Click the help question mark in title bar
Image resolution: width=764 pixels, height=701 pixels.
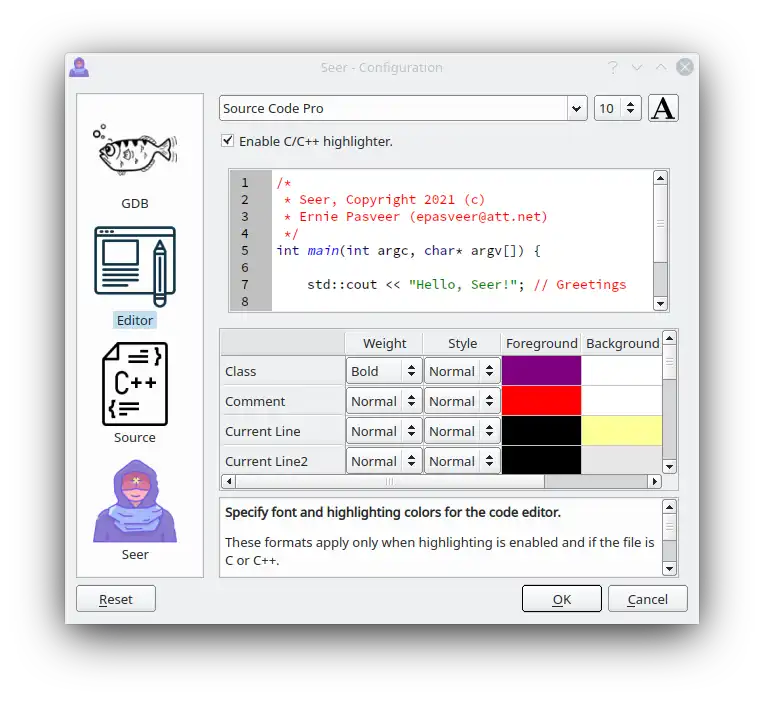click(x=612, y=67)
